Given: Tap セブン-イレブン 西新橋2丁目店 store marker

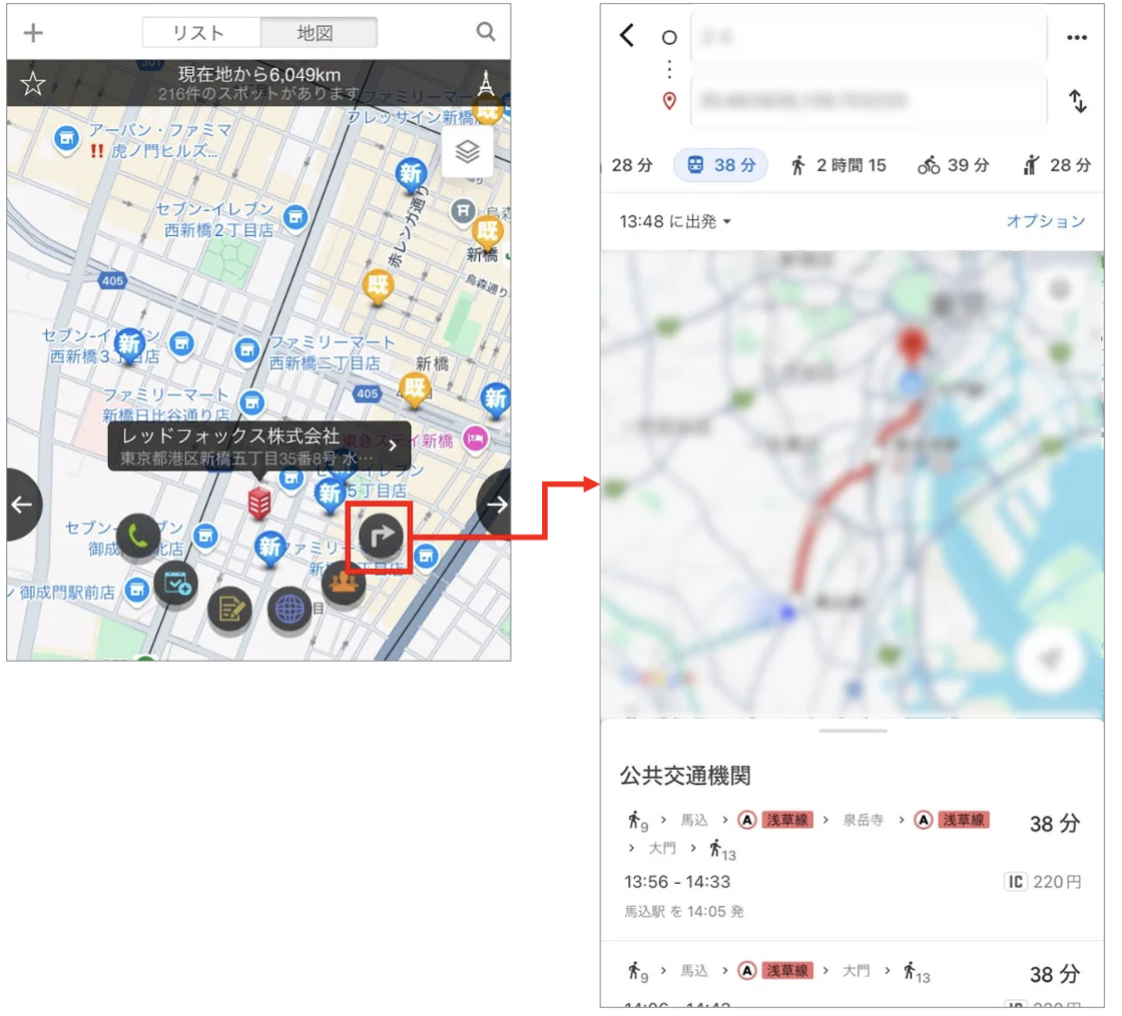Looking at the screenshot, I should [295, 217].
